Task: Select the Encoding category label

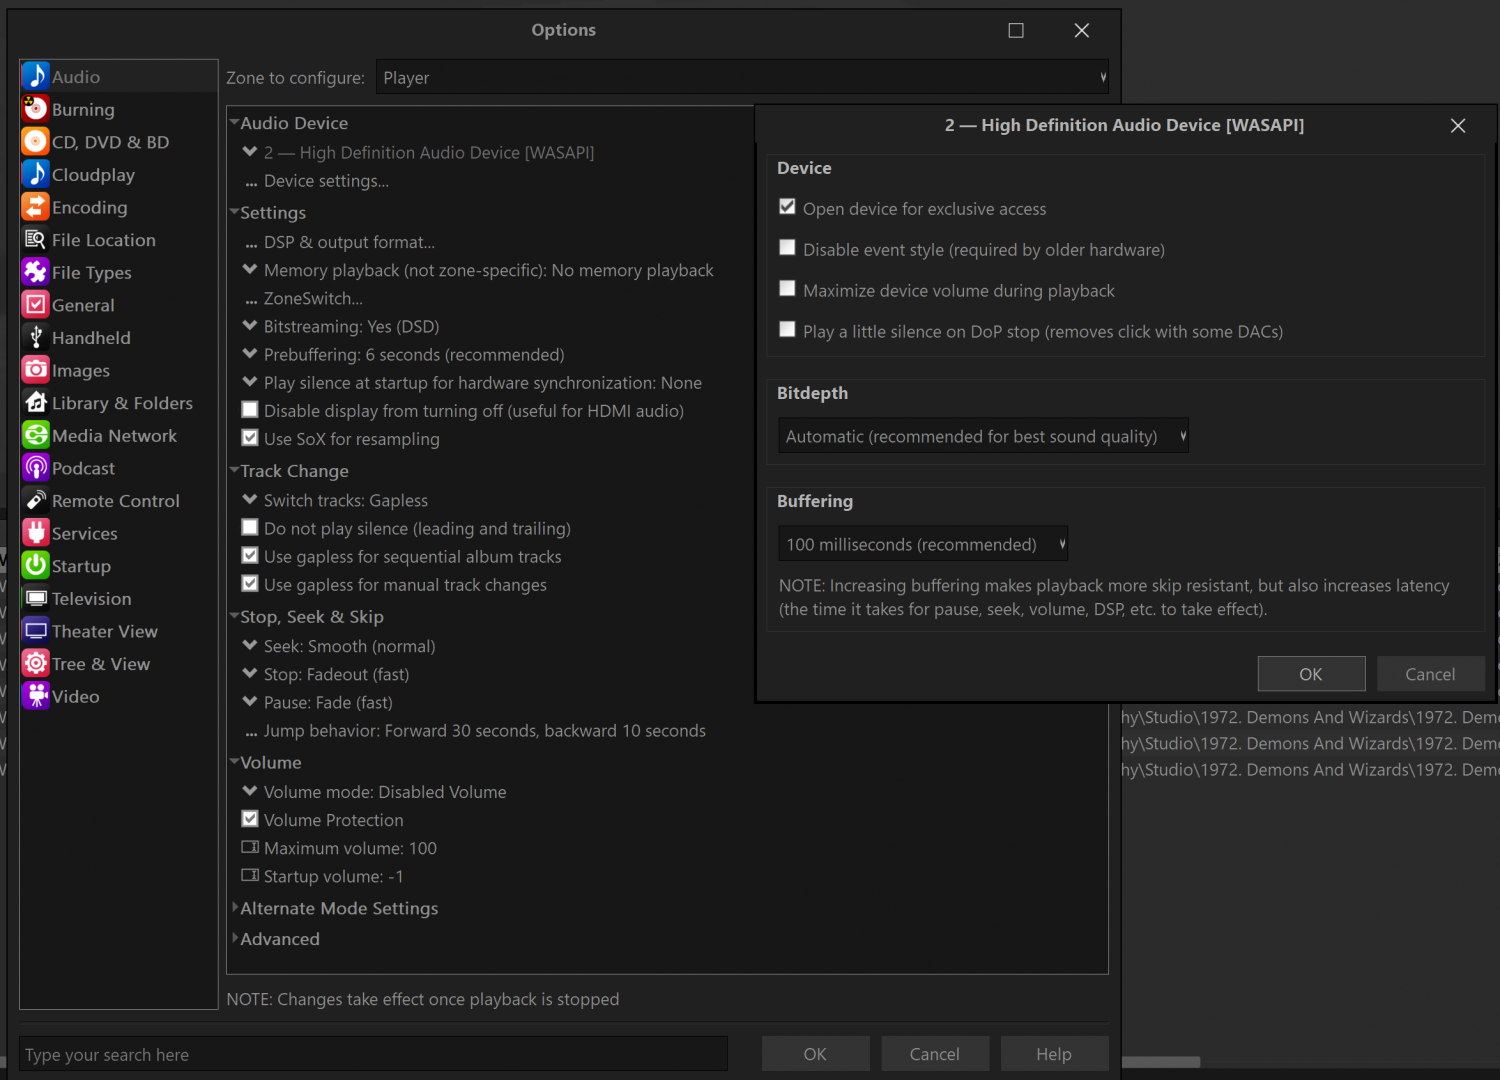Action: [90, 207]
